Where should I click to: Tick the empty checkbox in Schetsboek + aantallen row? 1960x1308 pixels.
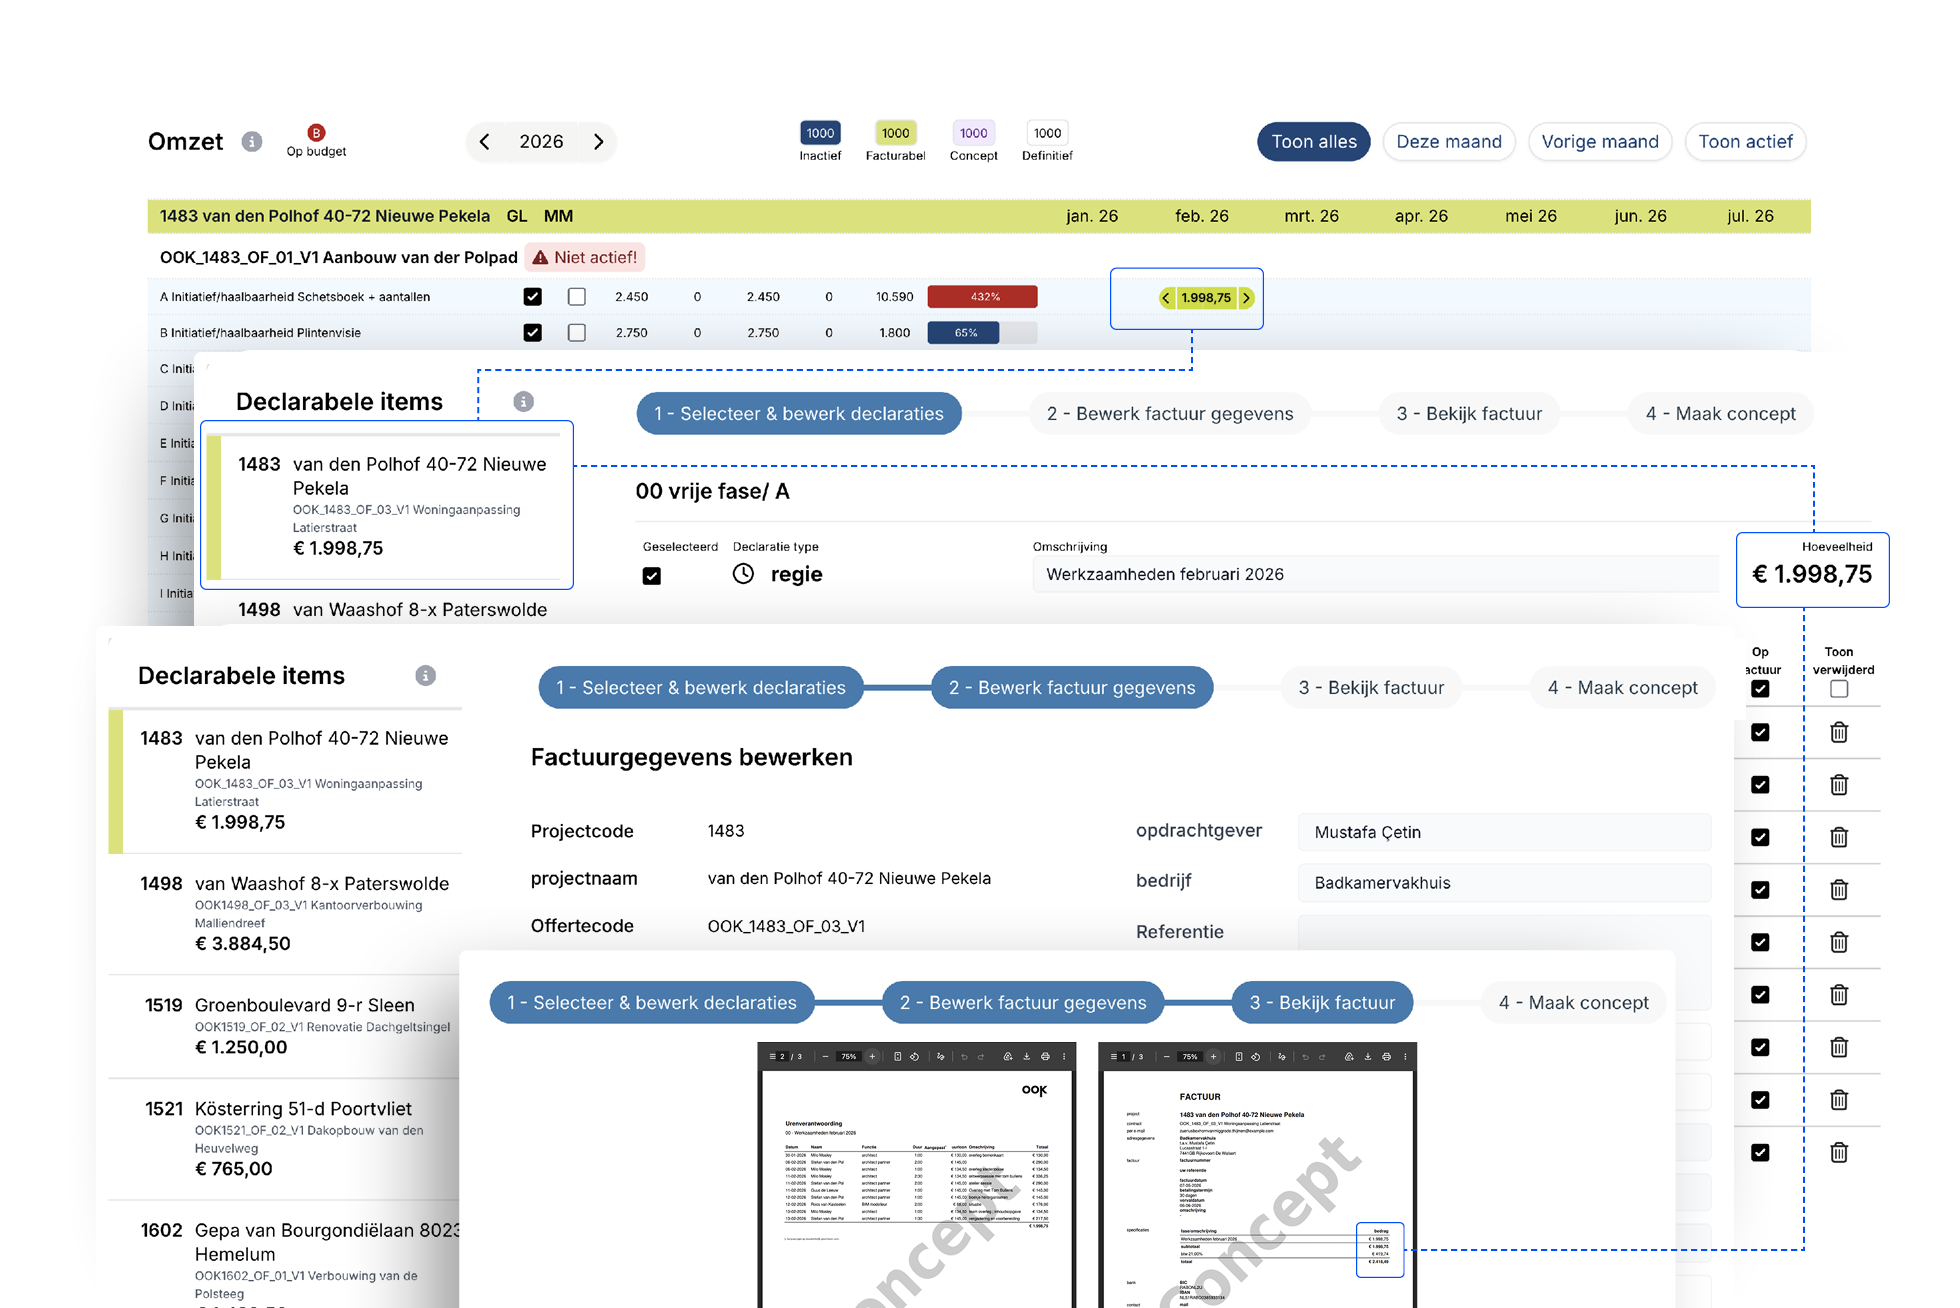pos(577,297)
